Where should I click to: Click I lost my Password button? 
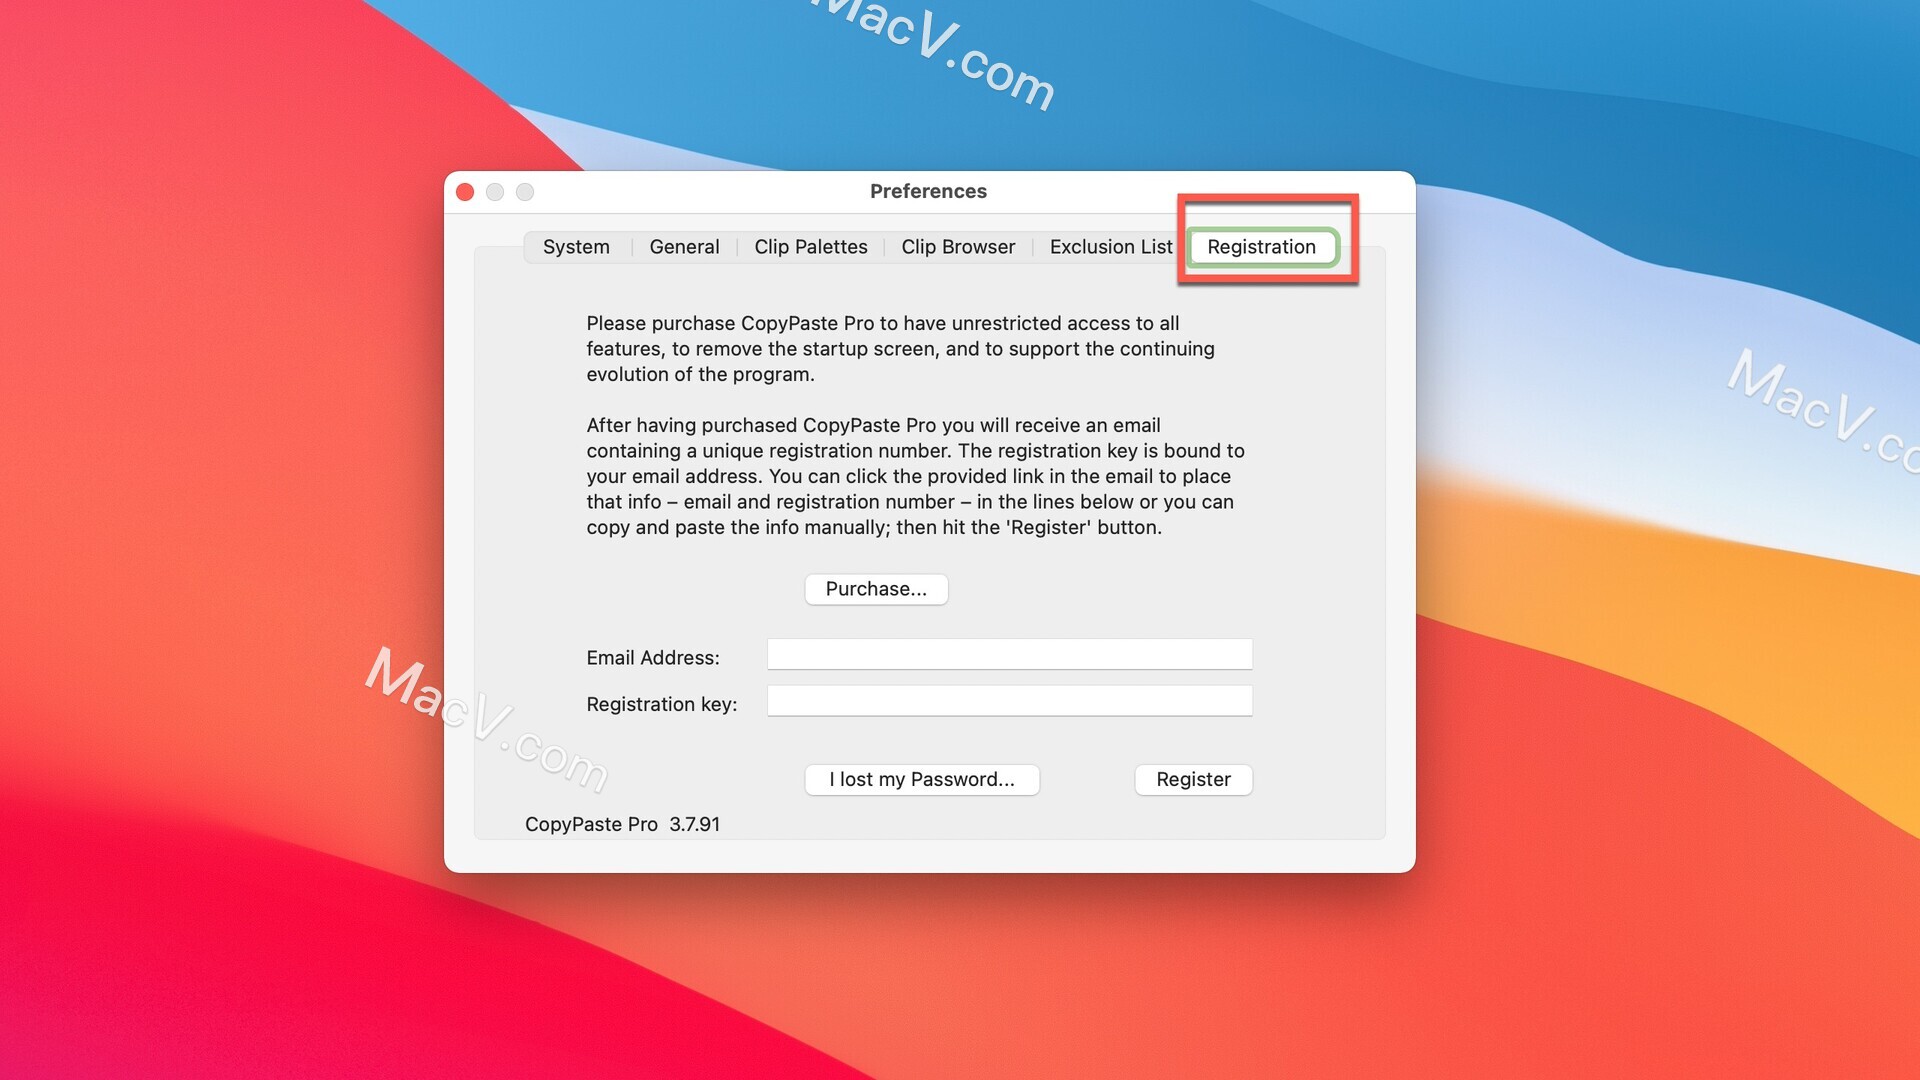point(920,779)
